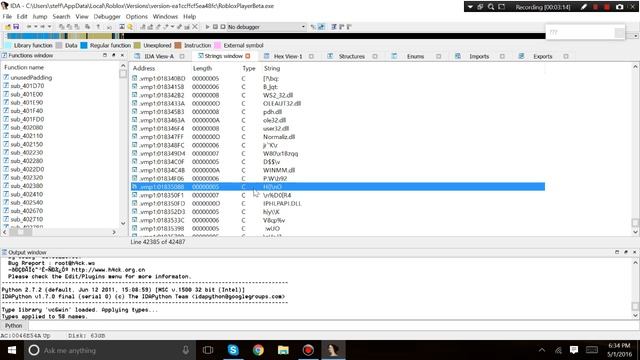This screenshot has width=640, height=360.
Task: Click the strings list scroll up arrow
Action: (x=635, y=66)
